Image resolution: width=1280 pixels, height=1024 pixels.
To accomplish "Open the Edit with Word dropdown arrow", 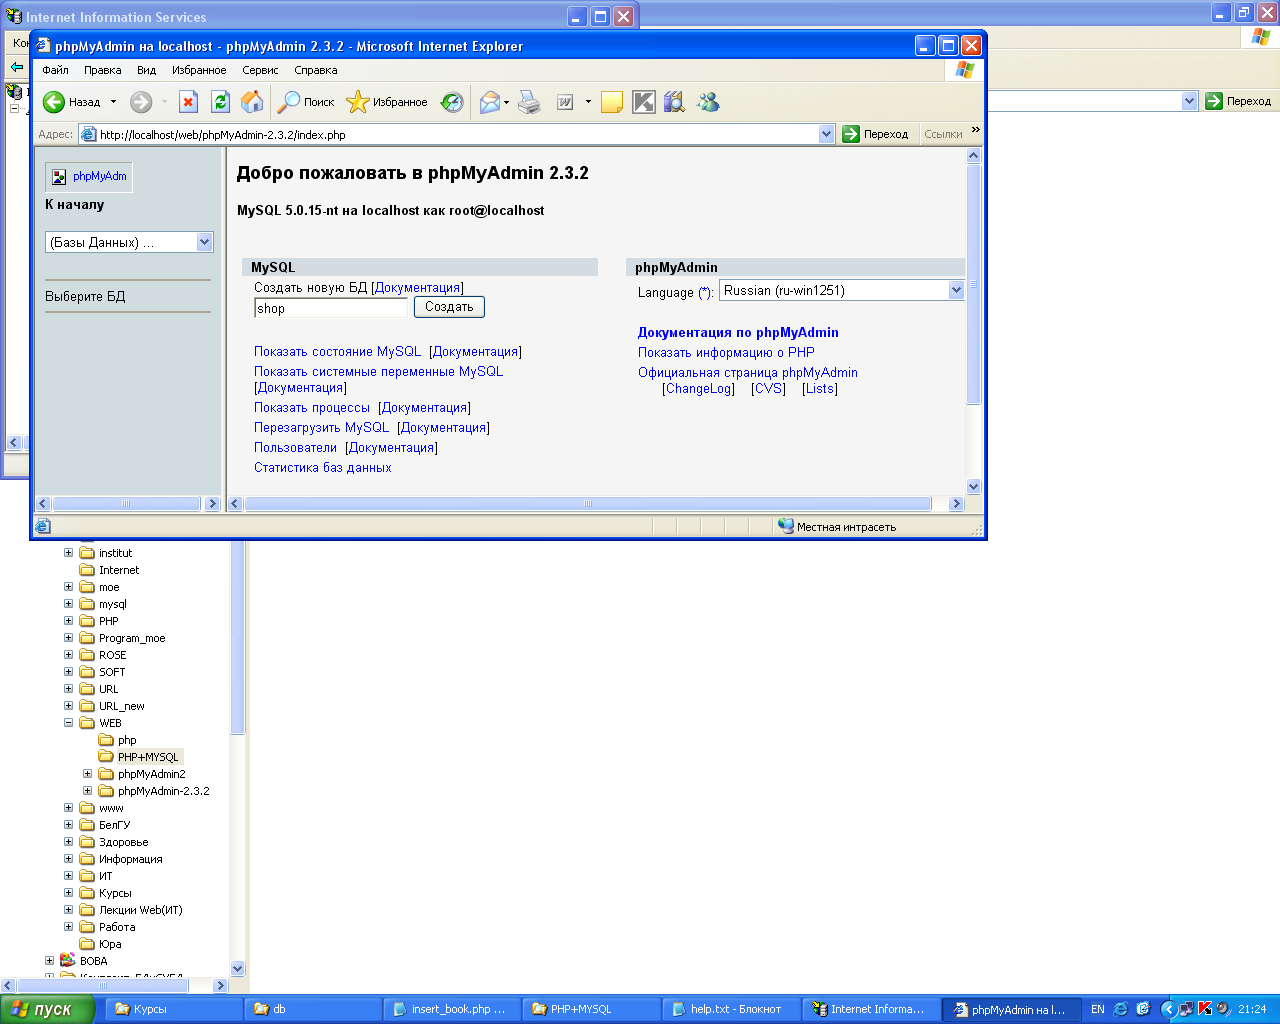I will 588,102.
